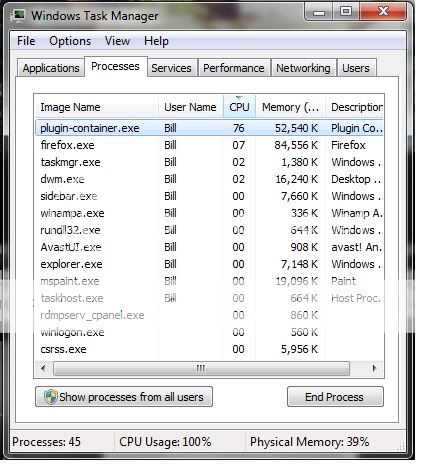Click the End Process button
The width and height of the screenshot is (426, 469).
335,397
